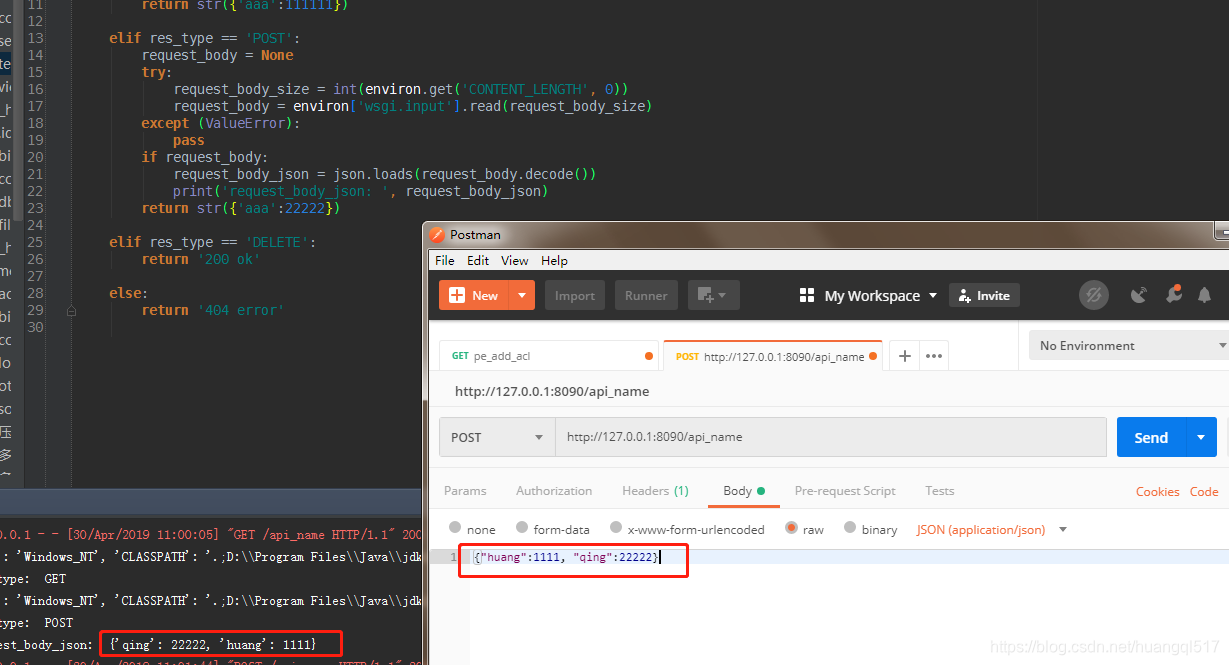Click the Import button in Postman
The height and width of the screenshot is (665, 1229).
coord(574,295)
